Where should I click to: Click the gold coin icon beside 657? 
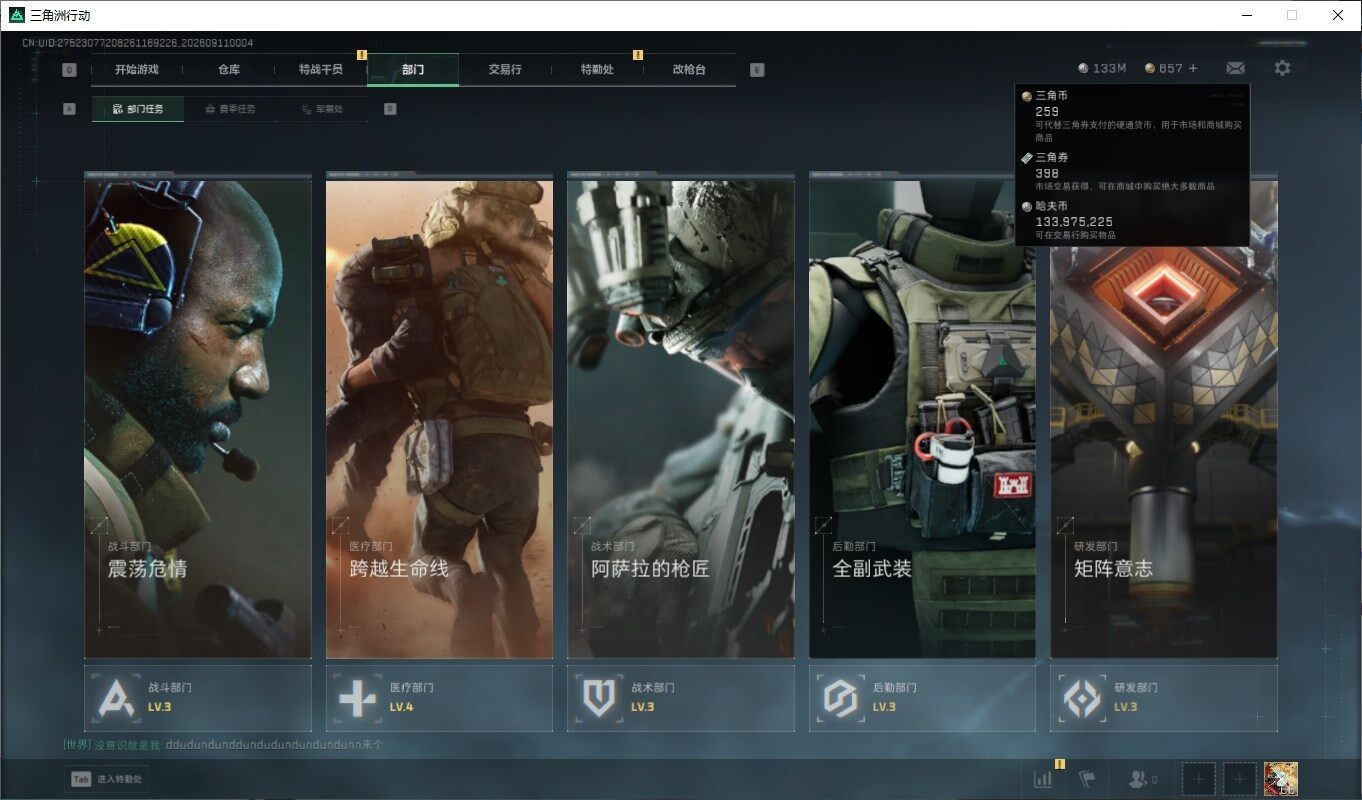[1150, 68]
